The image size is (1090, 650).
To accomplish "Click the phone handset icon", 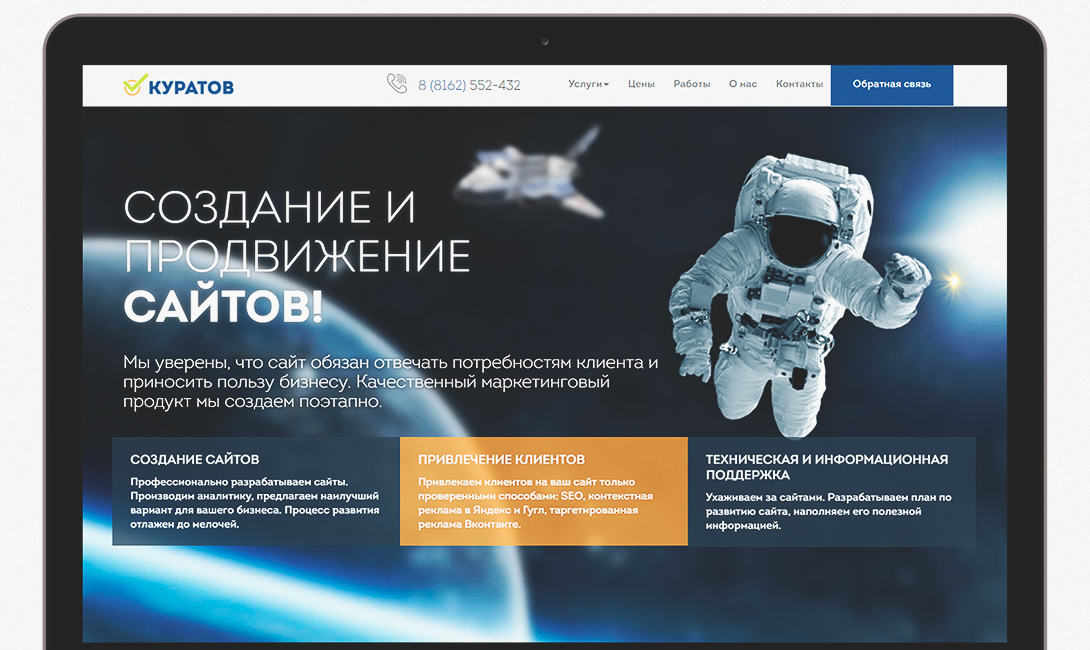I will point(397,83).
